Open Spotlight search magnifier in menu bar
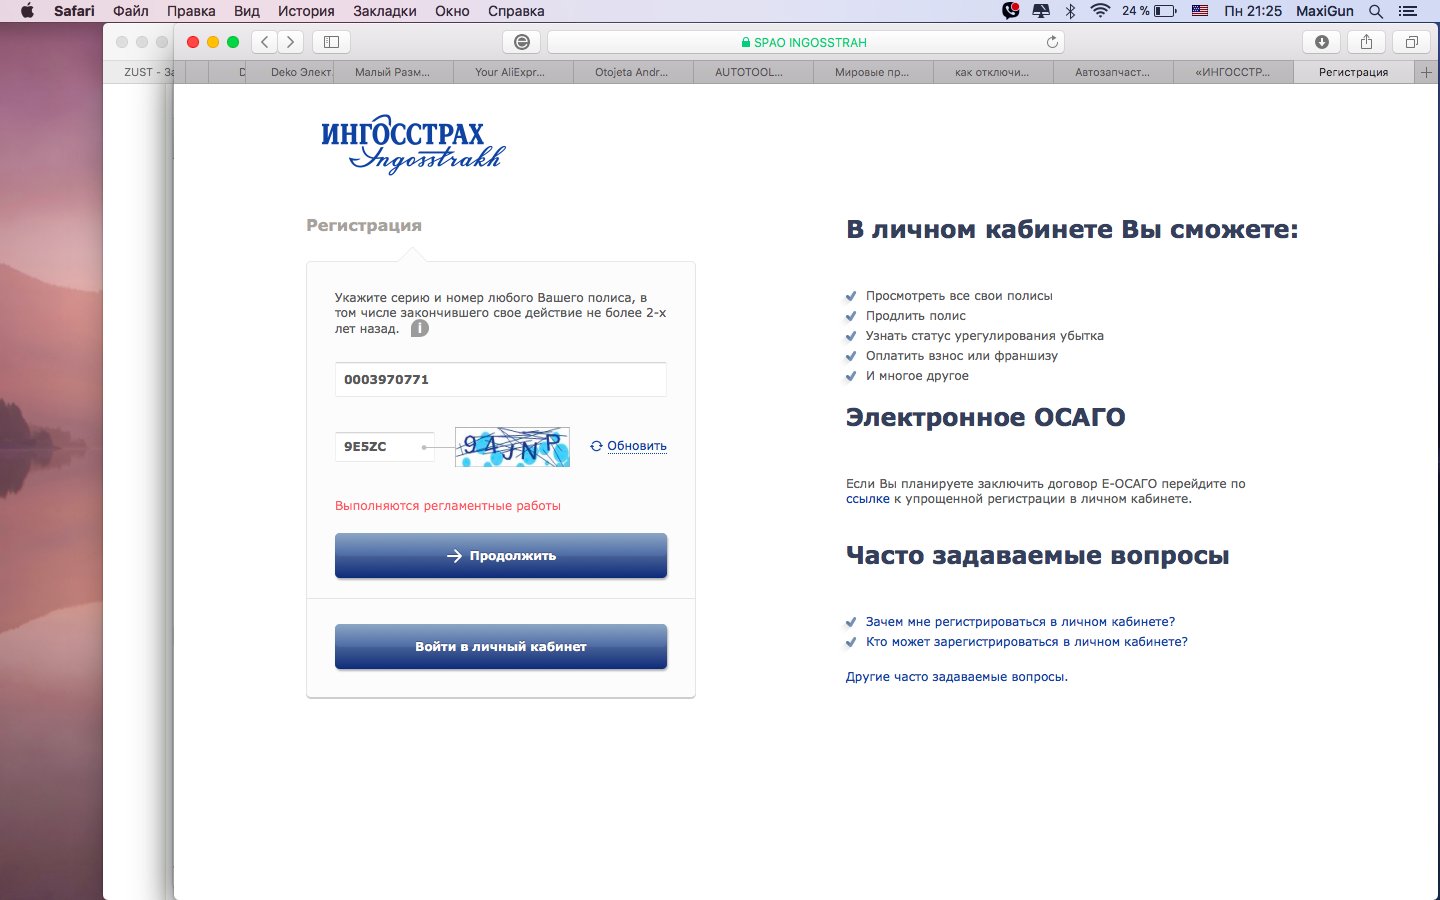The height and width of the screenshot is (900, 1440). 1376,11
